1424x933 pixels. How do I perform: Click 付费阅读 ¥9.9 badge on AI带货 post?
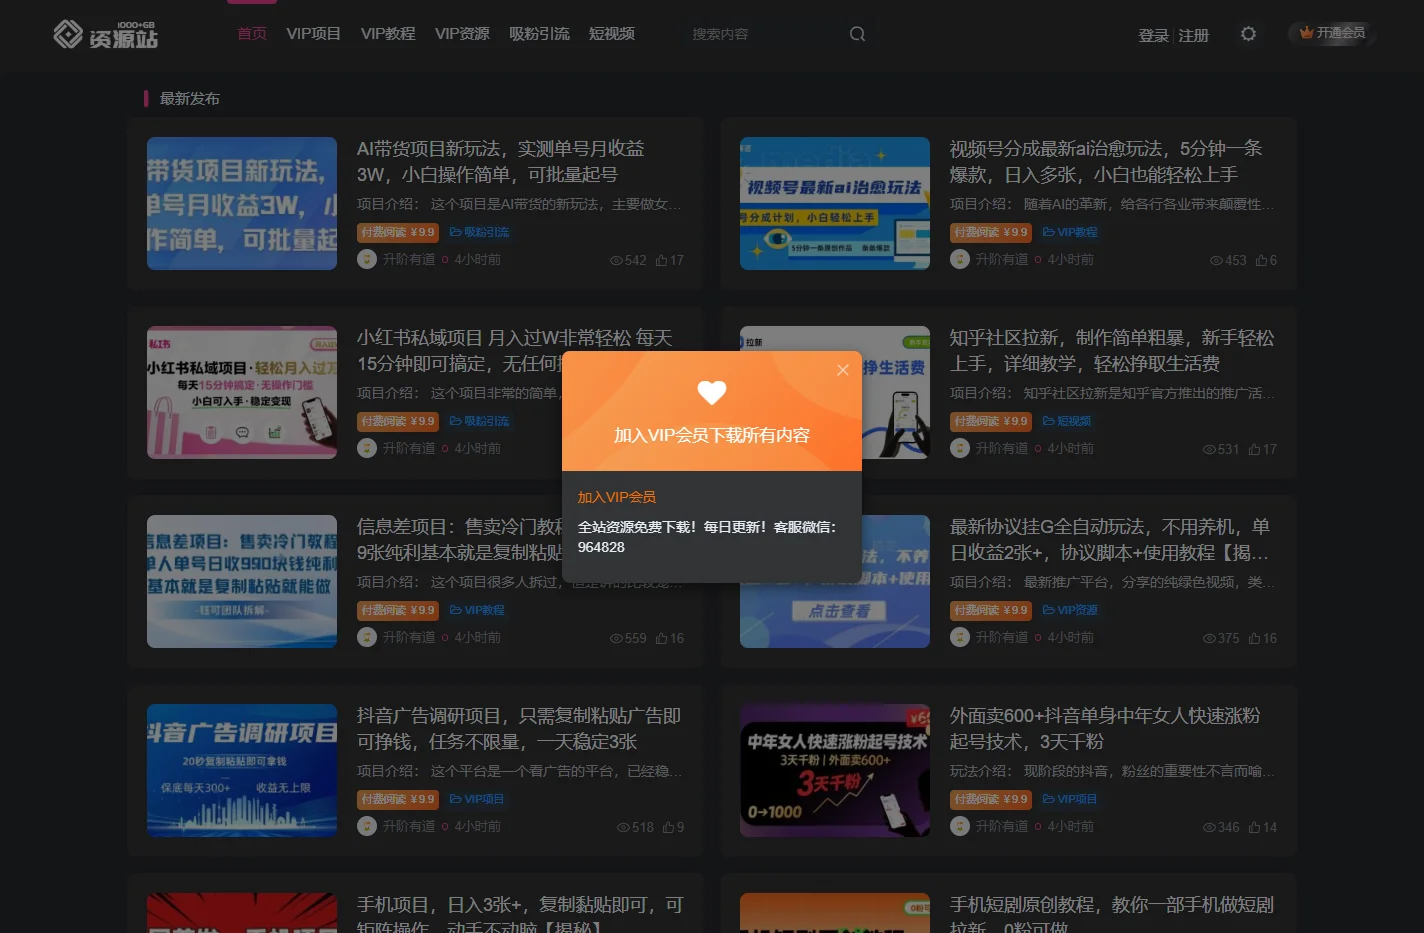(x=398, y=232)
